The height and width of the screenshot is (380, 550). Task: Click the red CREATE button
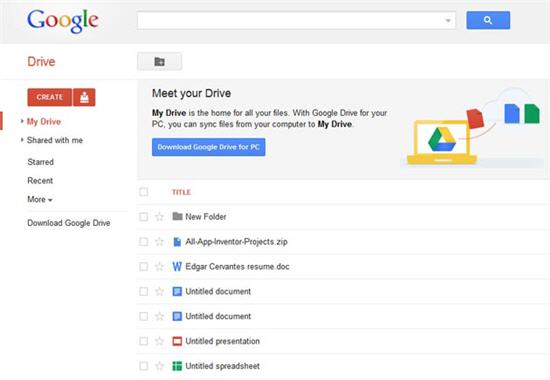(50, 97)
